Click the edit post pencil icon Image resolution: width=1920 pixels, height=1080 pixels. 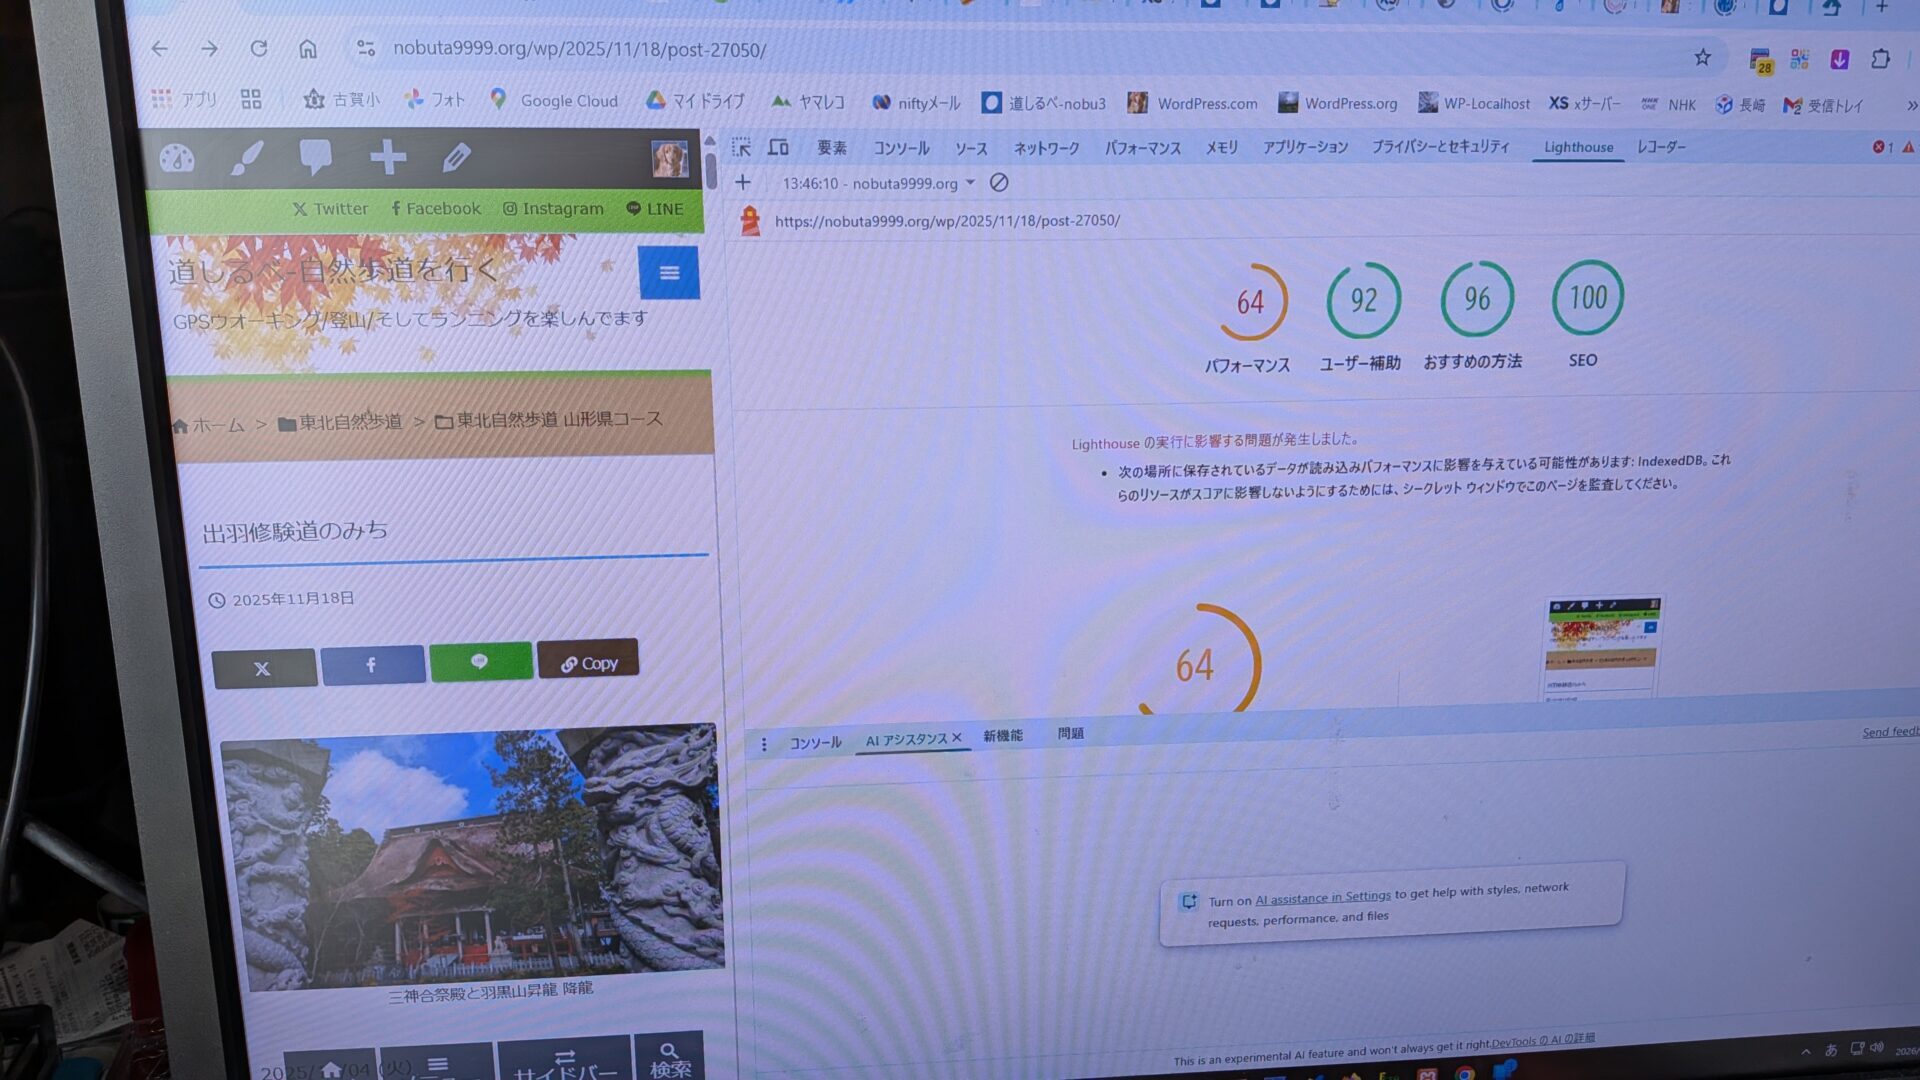[x=456, y=157]
